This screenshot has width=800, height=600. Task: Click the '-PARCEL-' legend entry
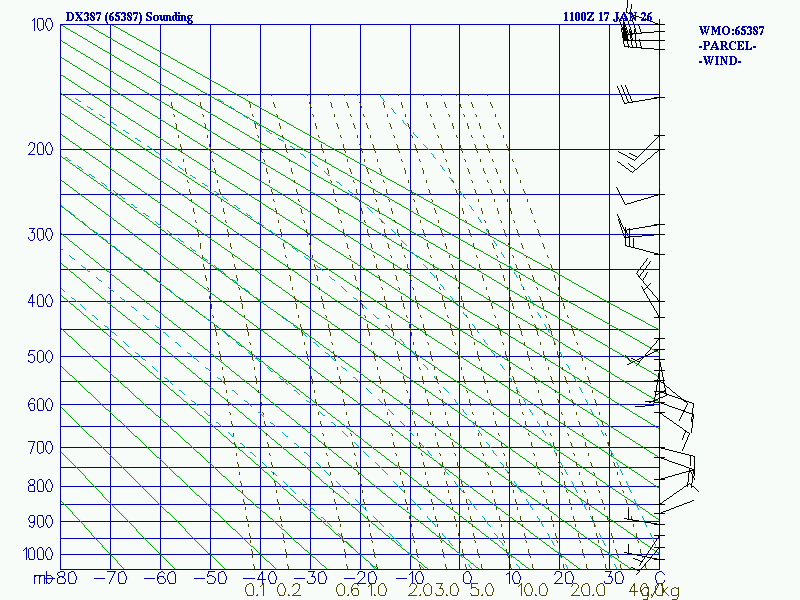click(727, 46)
